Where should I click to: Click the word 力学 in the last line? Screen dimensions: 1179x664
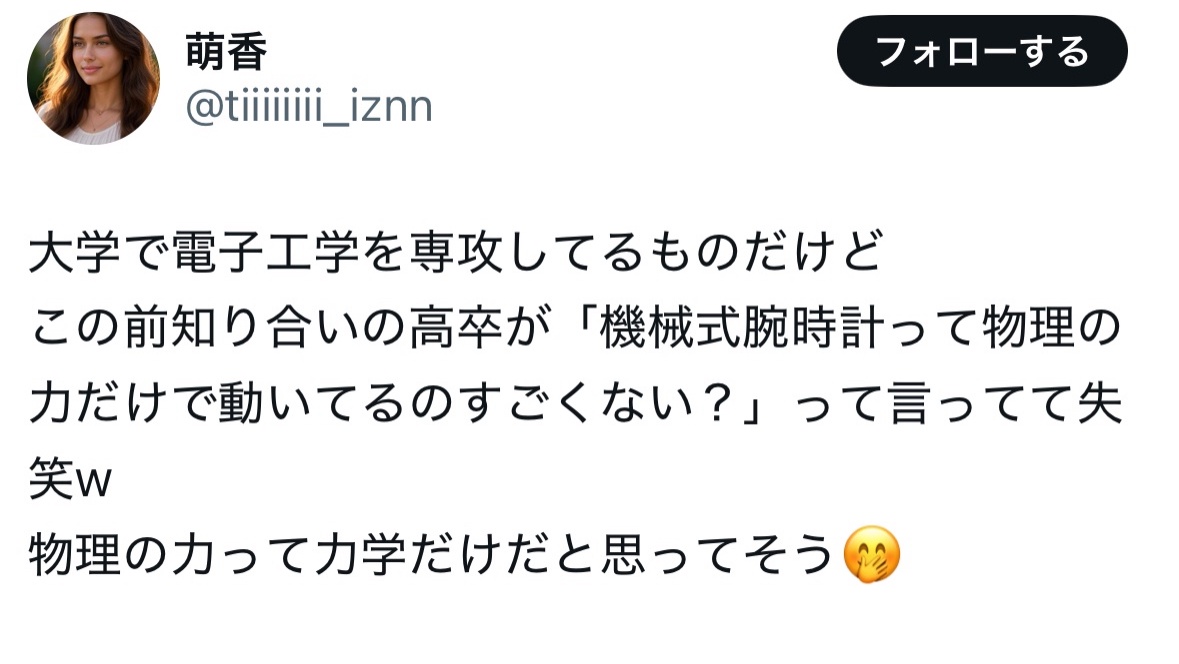click(x=361, y=555)
